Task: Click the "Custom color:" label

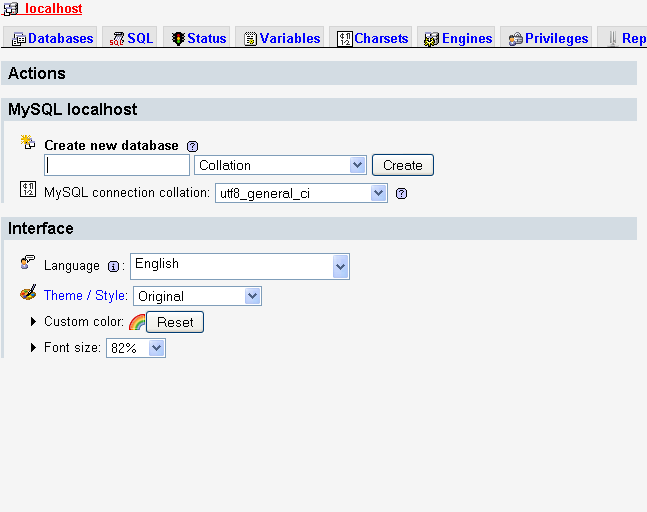Action: tap(84, 321)
